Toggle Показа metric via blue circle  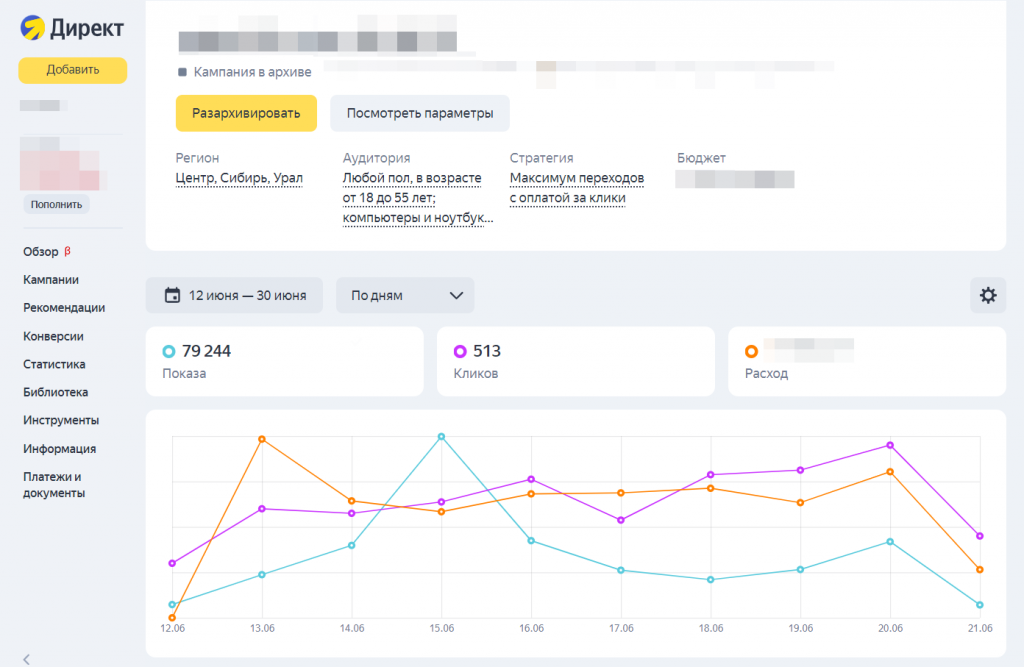(x=168, y=351)
